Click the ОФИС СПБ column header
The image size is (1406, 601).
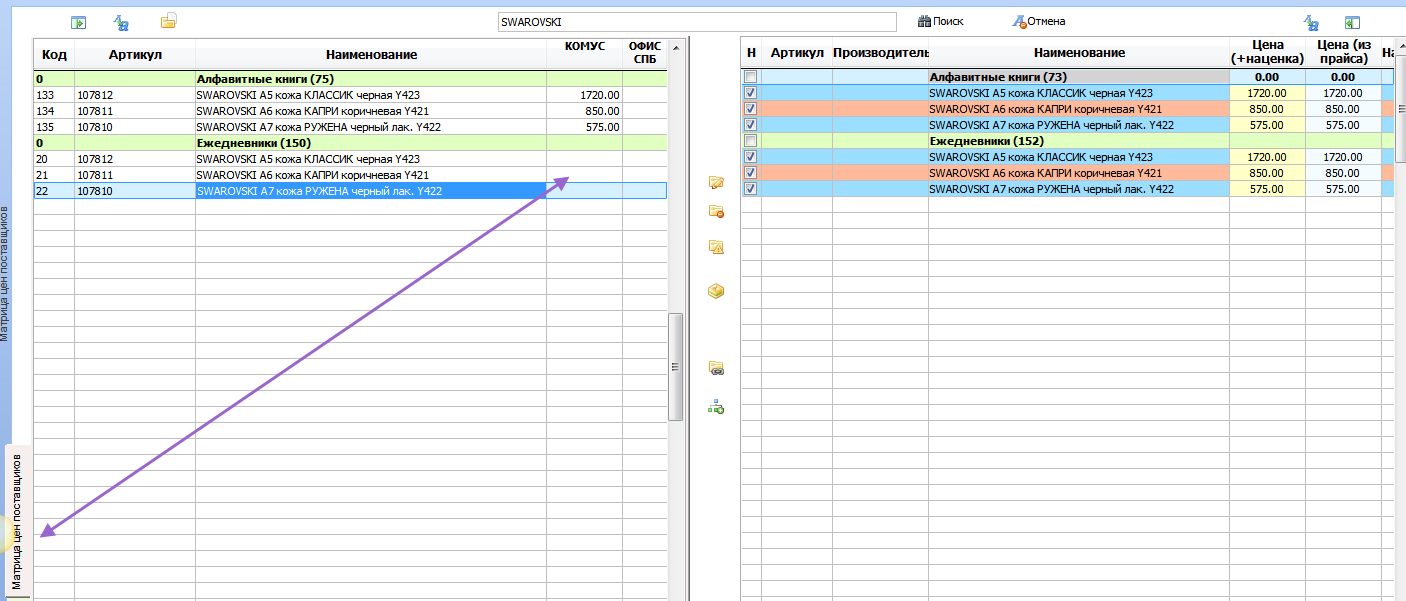(x=644, y=54)
